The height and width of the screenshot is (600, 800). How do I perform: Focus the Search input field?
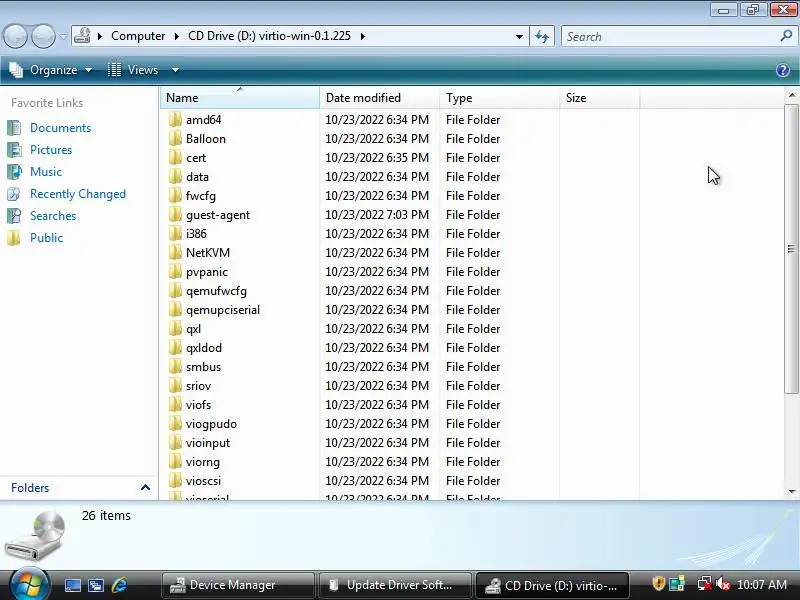(671, 36)
